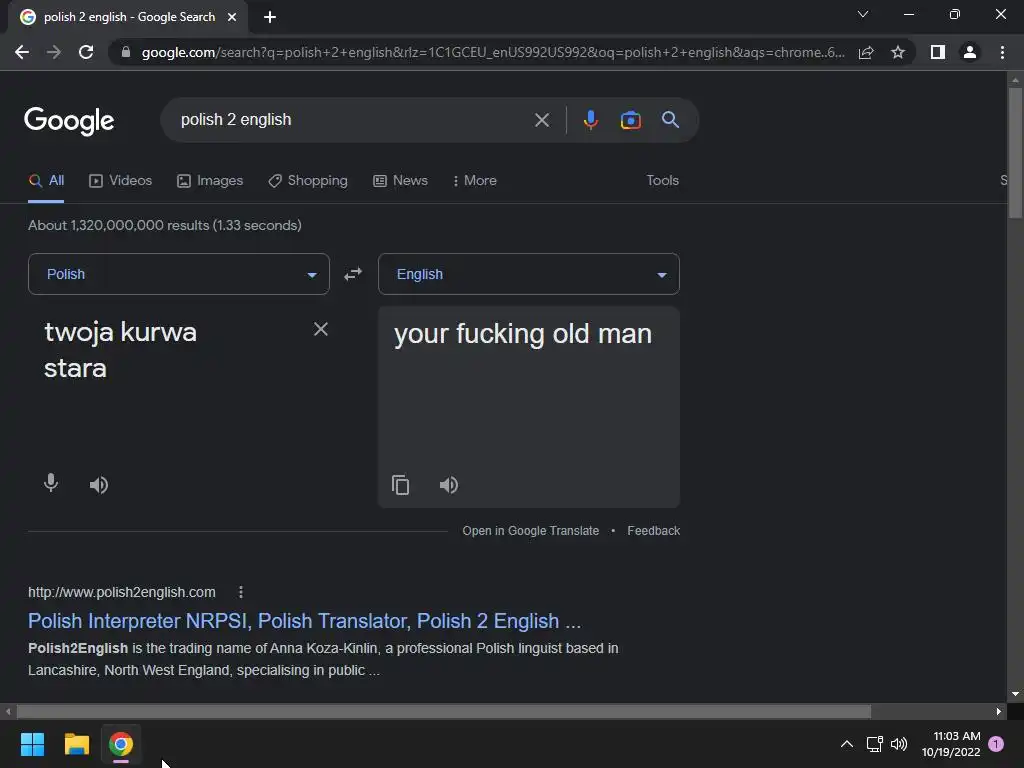
Task: Toggle the browser side panel
Action: click(938, 52)
